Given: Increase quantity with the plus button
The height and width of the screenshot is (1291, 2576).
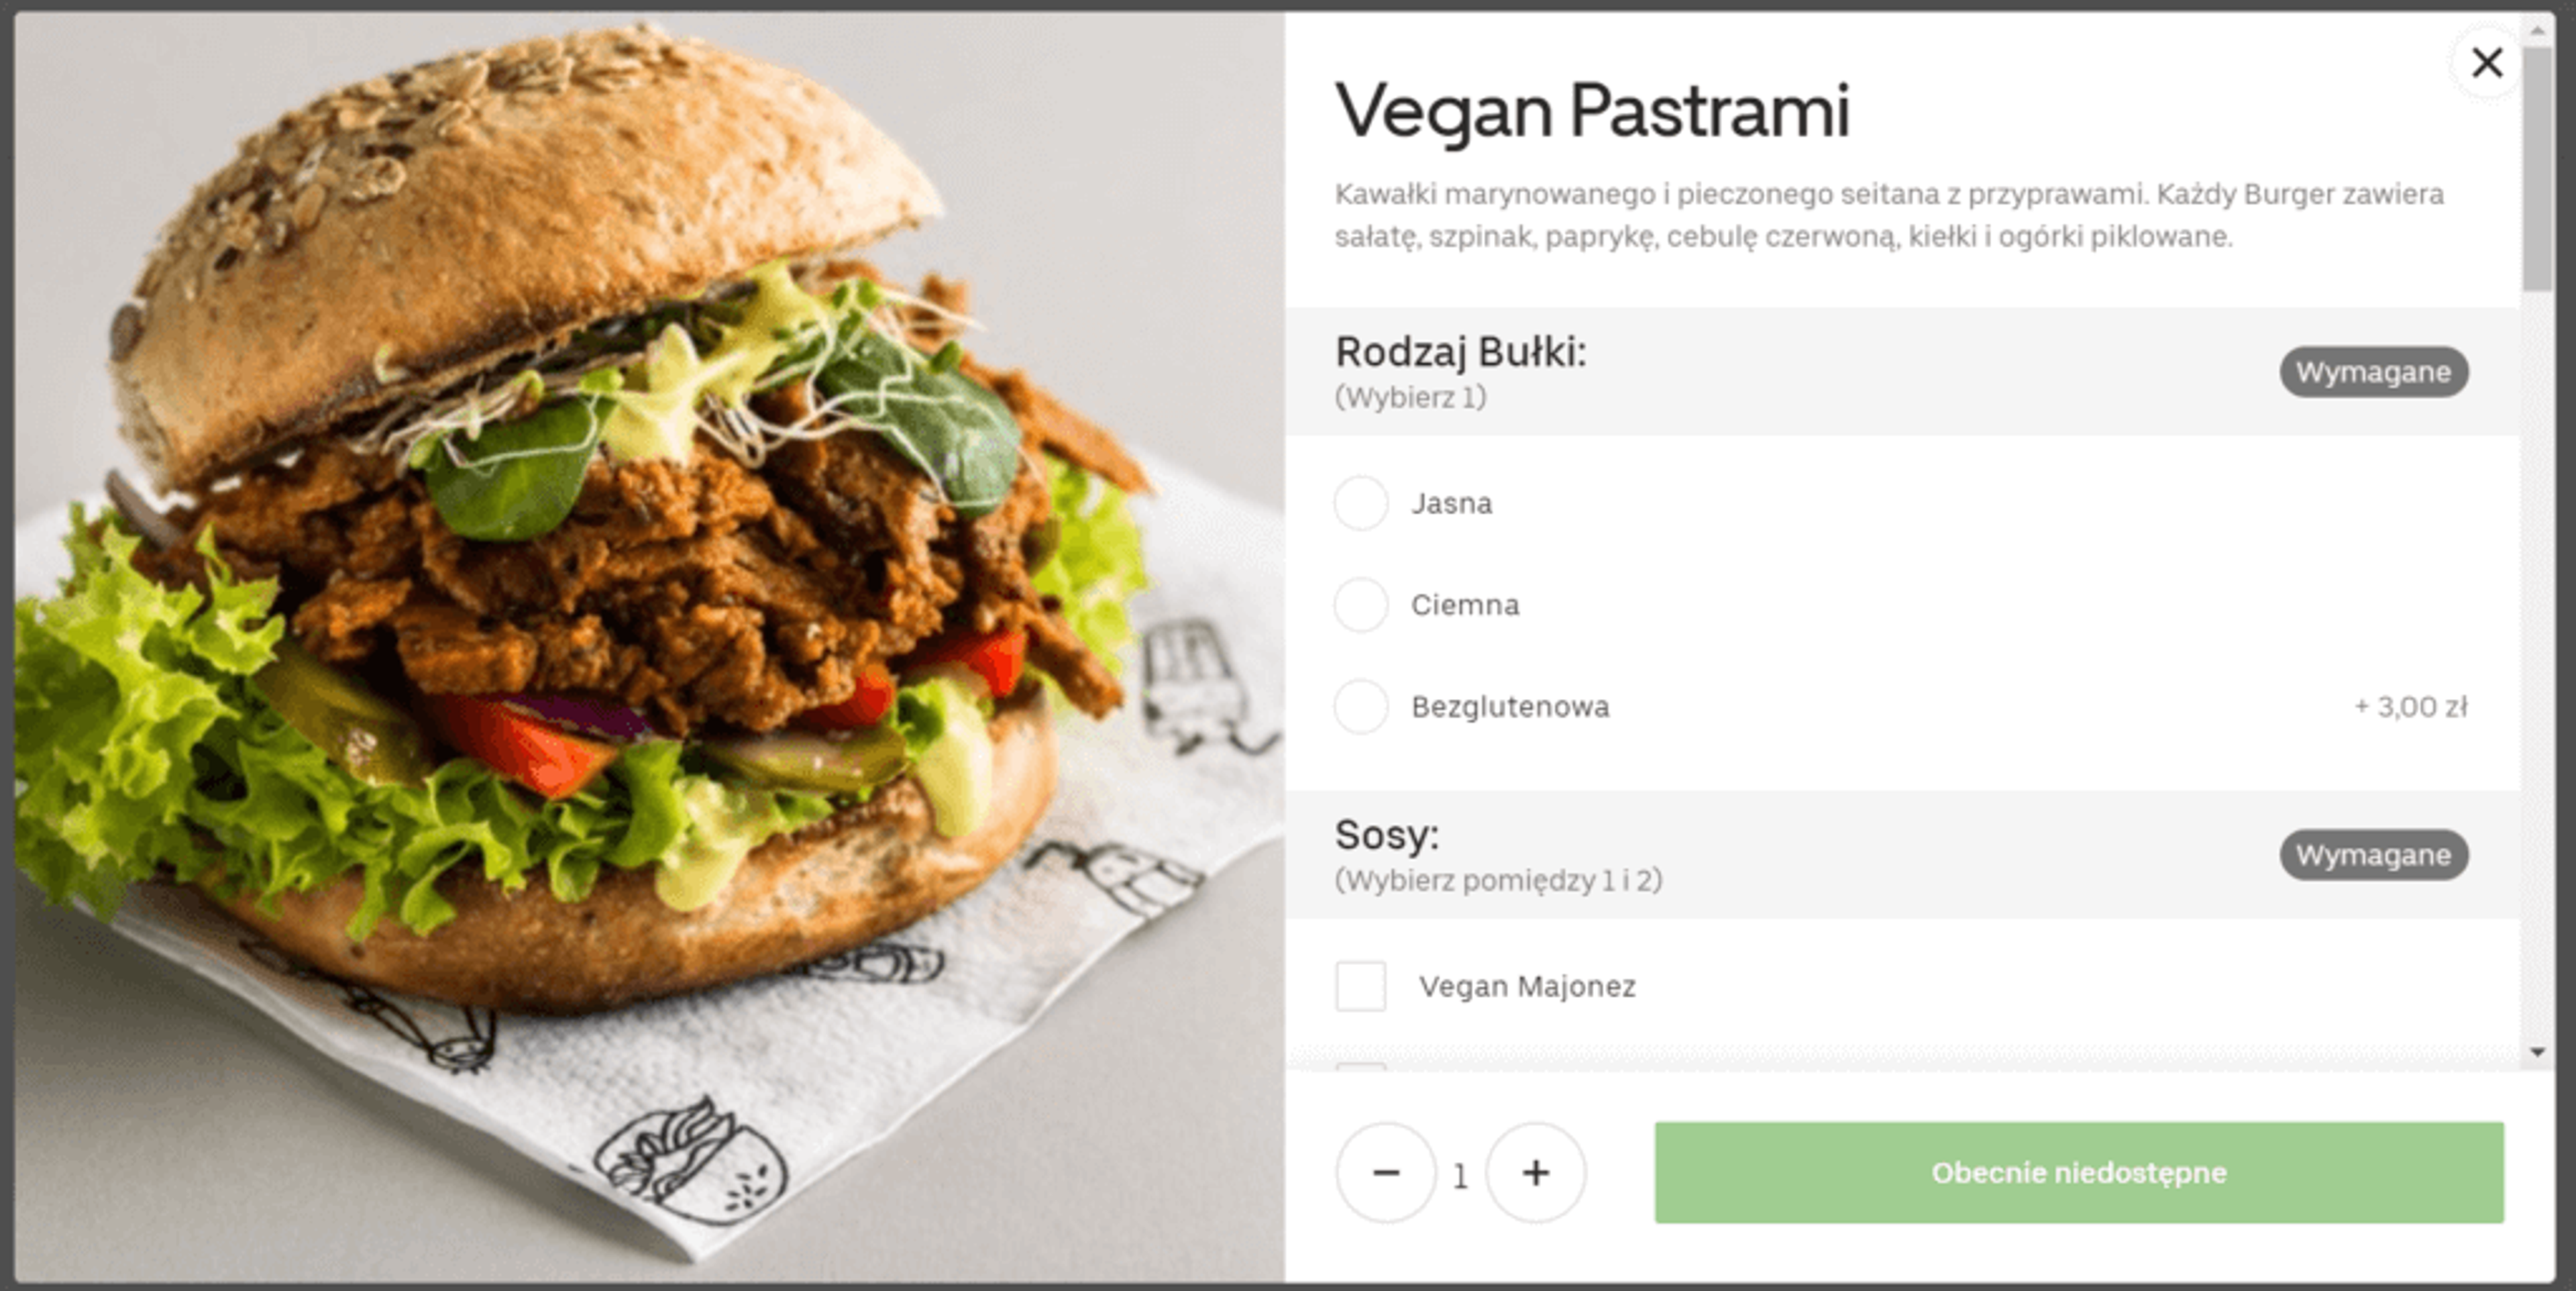Looking at the screenshot, I should coord(1536,1173).
